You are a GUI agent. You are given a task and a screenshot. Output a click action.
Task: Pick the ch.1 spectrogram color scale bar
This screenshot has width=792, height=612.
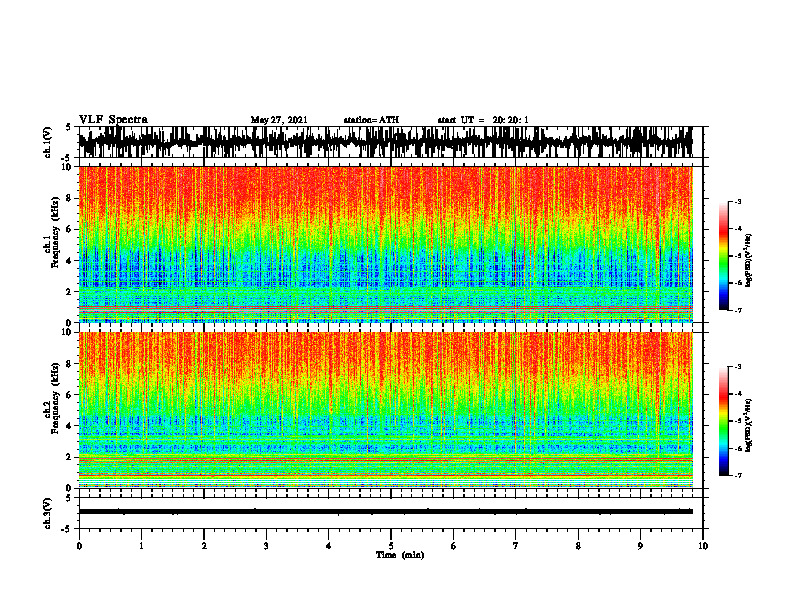point(723,256)
